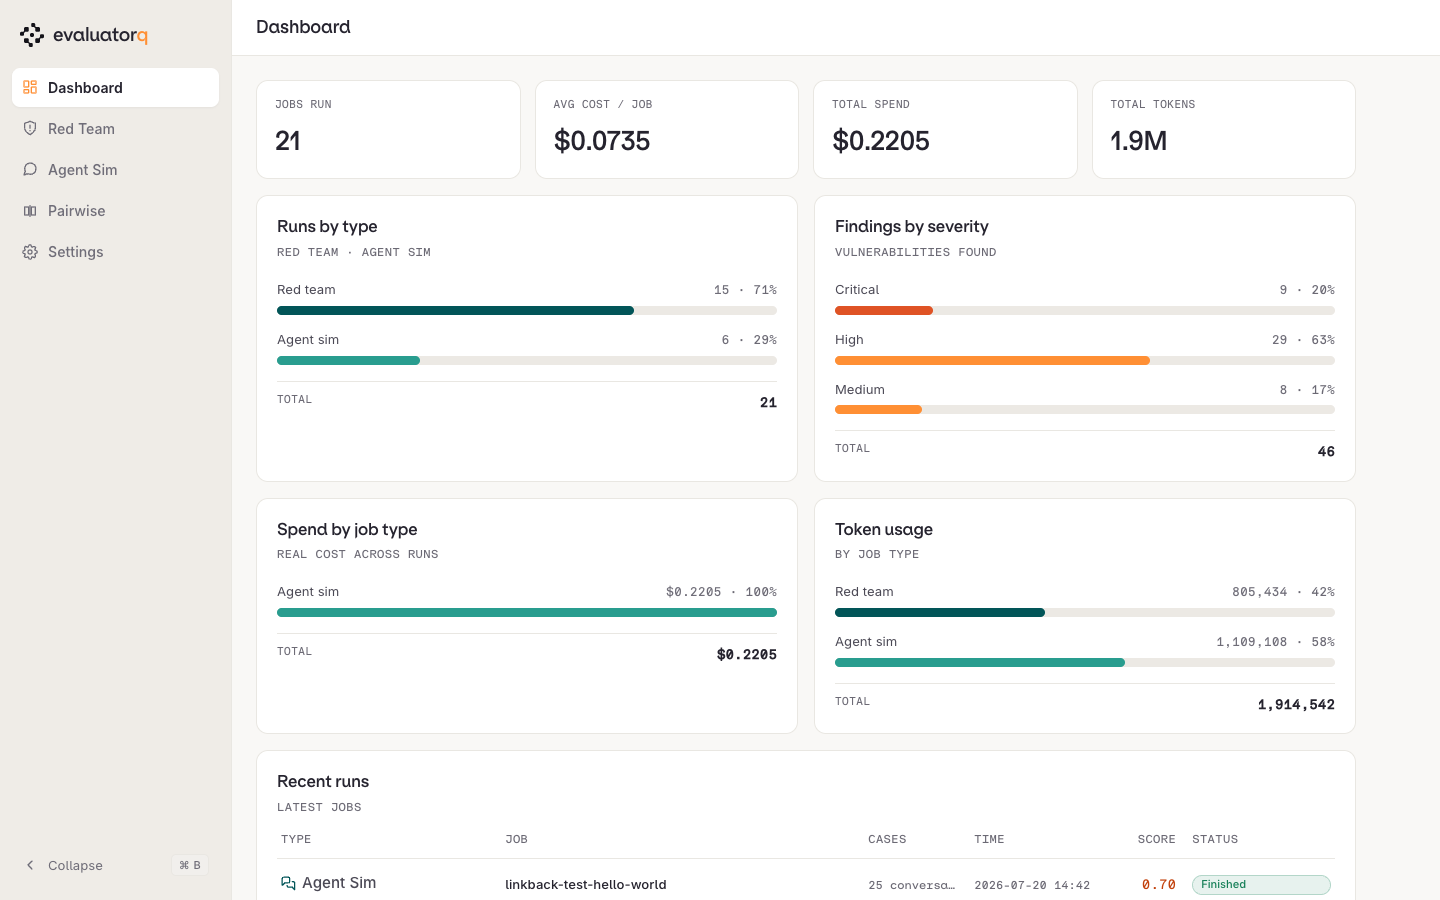The height and width of the screenshot is (900, 1440).
Task: Click the CASES column header
Action: point(887,839)
